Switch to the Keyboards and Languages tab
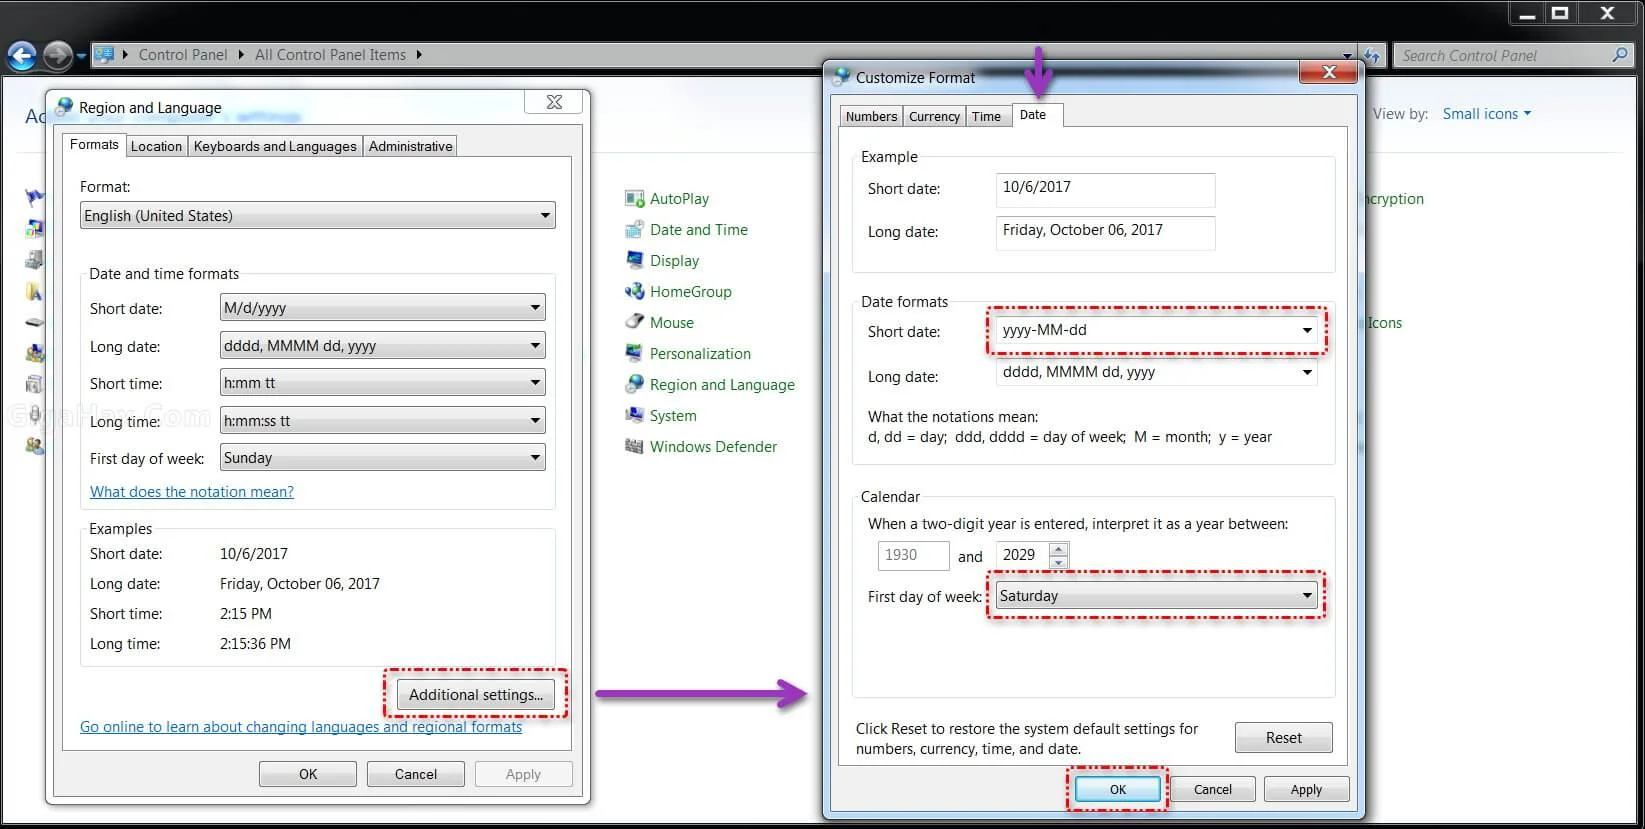1645x829 pixels. [x=275, y=147]
